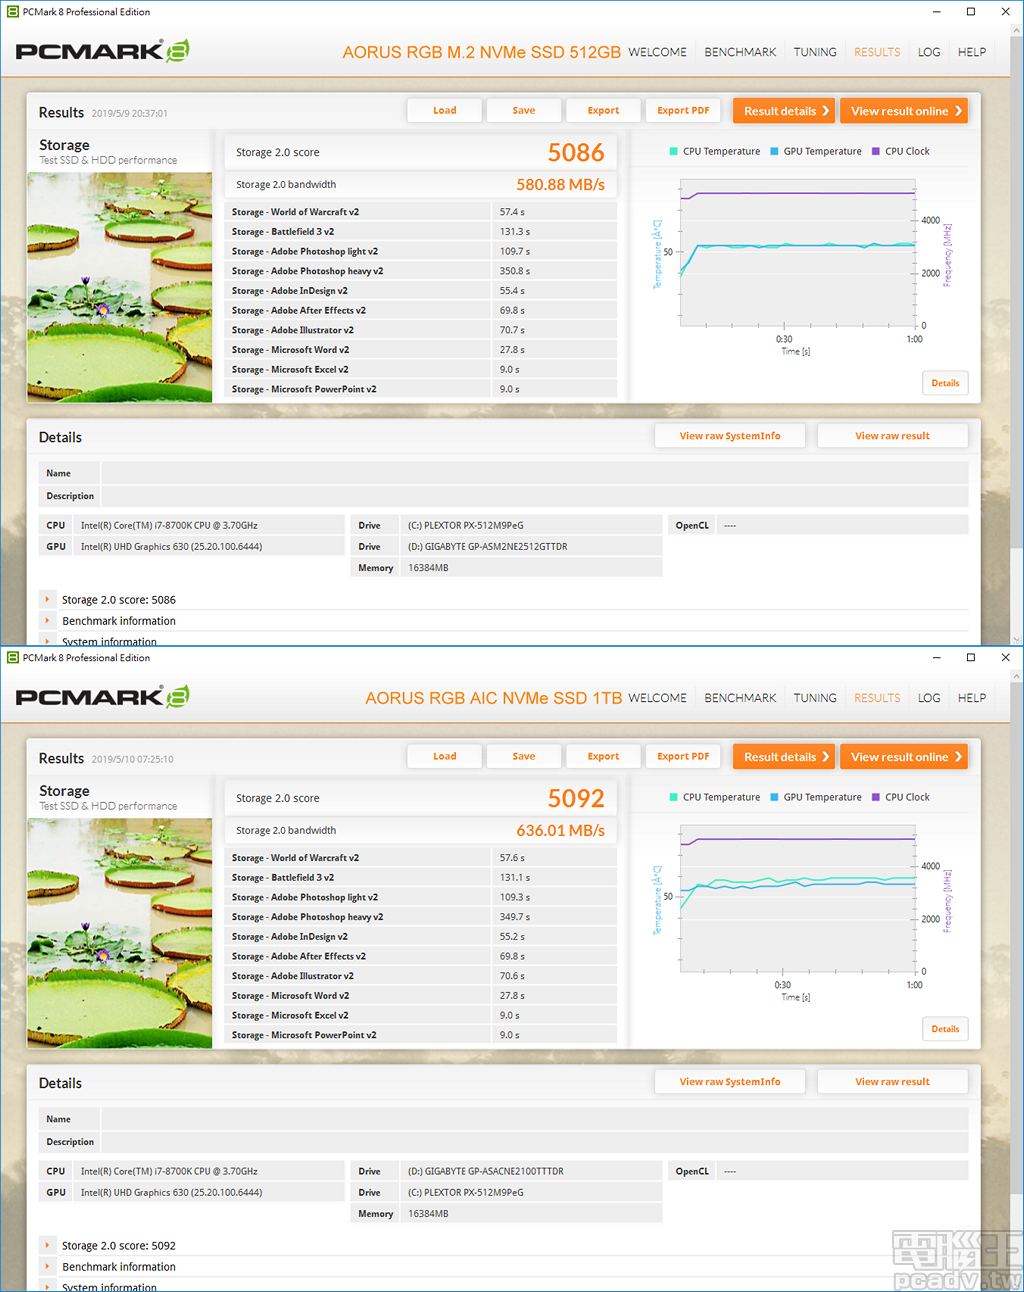
Task: Click the 5092 storage score value
Action: pos(576,799)
